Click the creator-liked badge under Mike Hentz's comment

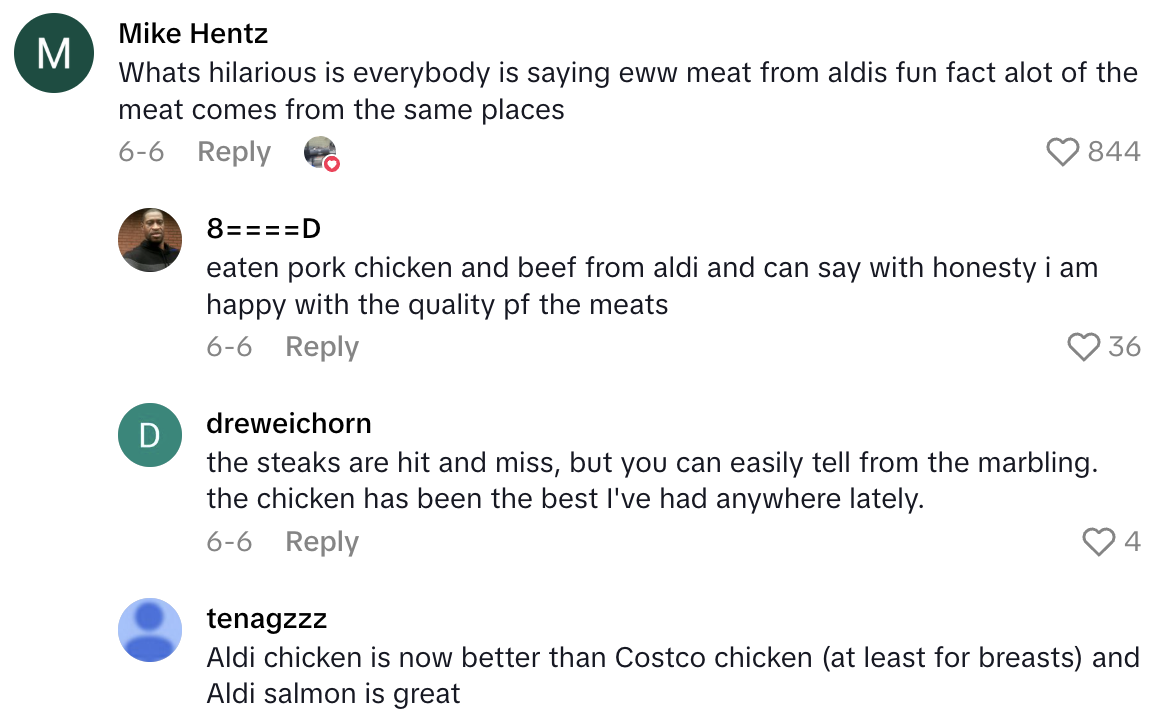(x=321, y=153)
